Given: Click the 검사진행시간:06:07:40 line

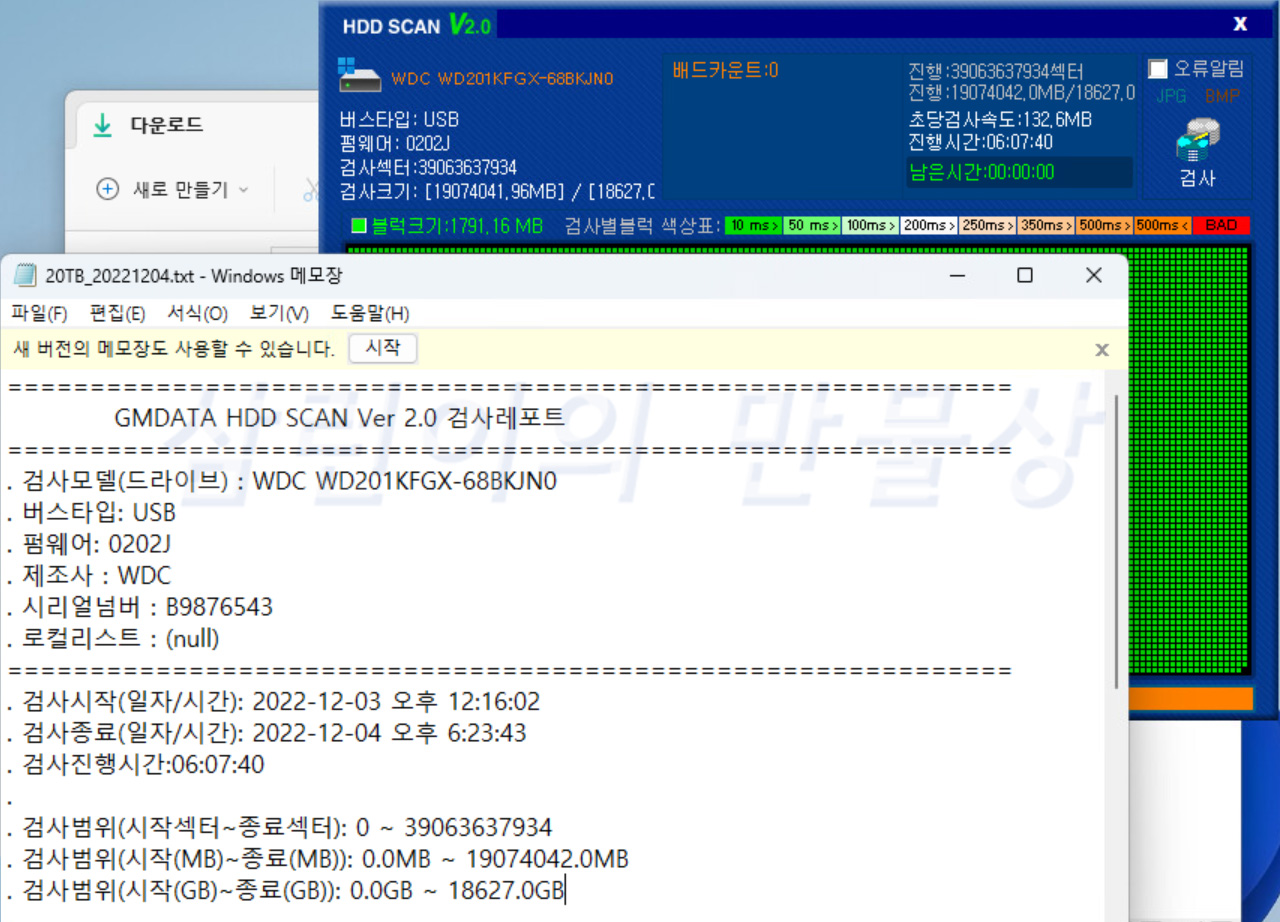Looking at the screenshot, I should point(136,764).
